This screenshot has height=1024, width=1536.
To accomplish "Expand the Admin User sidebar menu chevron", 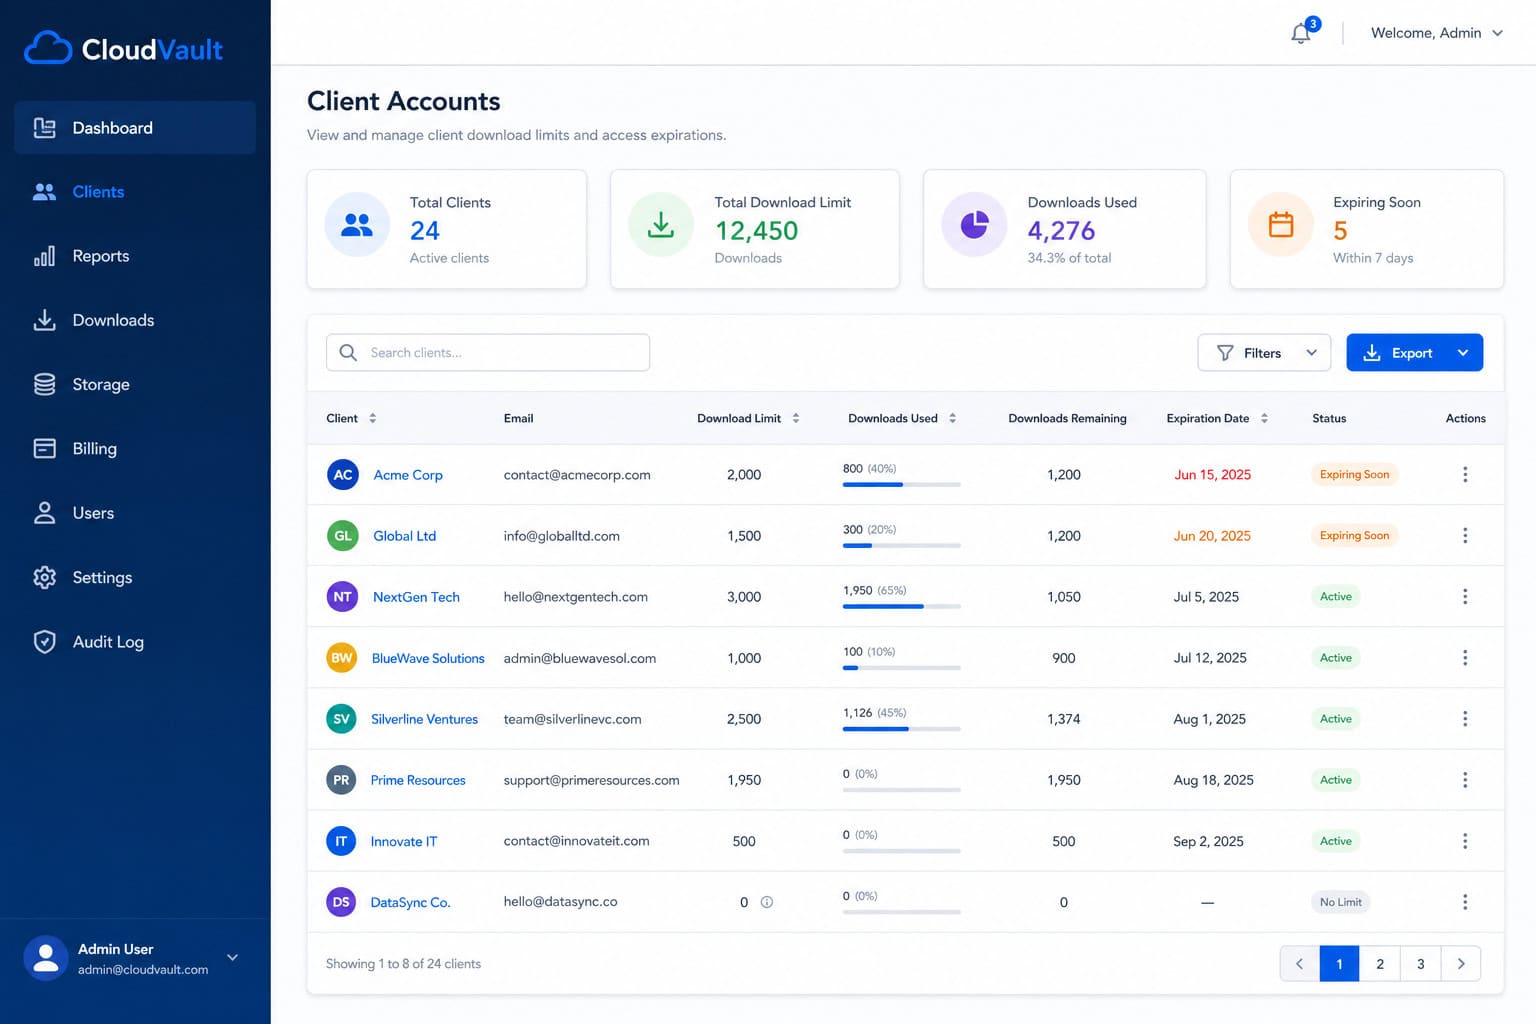I will (x=232, y=958).
